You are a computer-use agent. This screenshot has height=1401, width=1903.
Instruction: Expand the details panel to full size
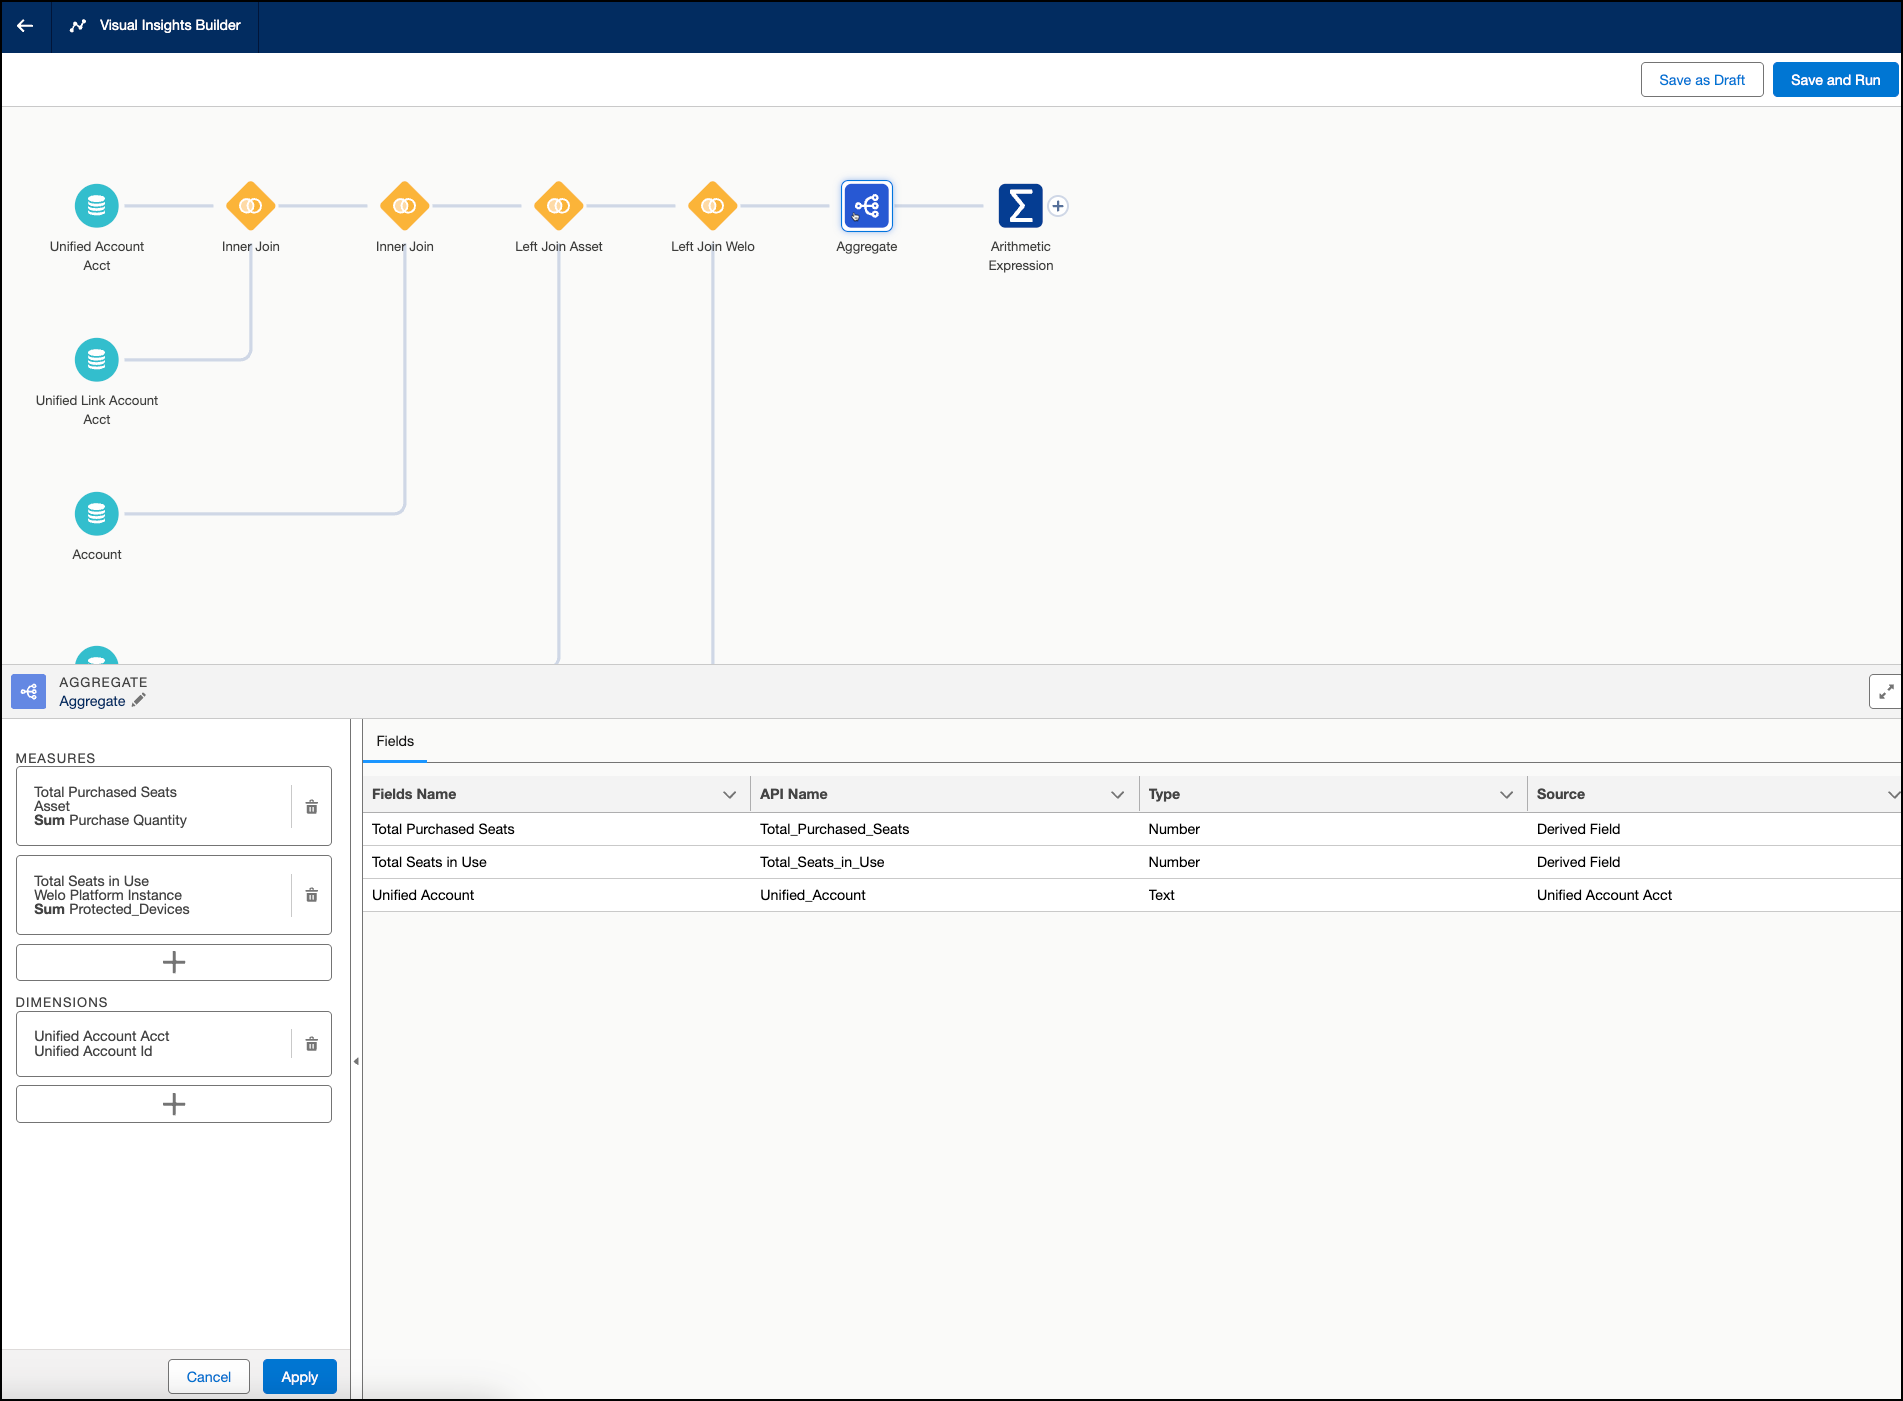pyautogui.click(x=1885, y=691)
